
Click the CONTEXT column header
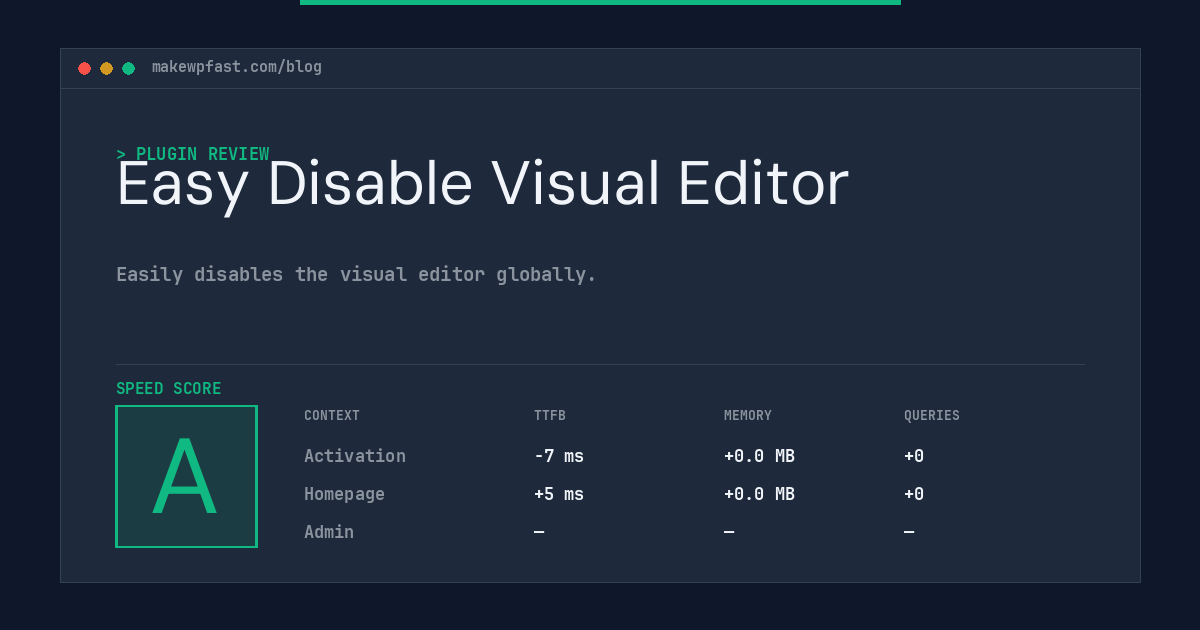(x=332, y=416)
